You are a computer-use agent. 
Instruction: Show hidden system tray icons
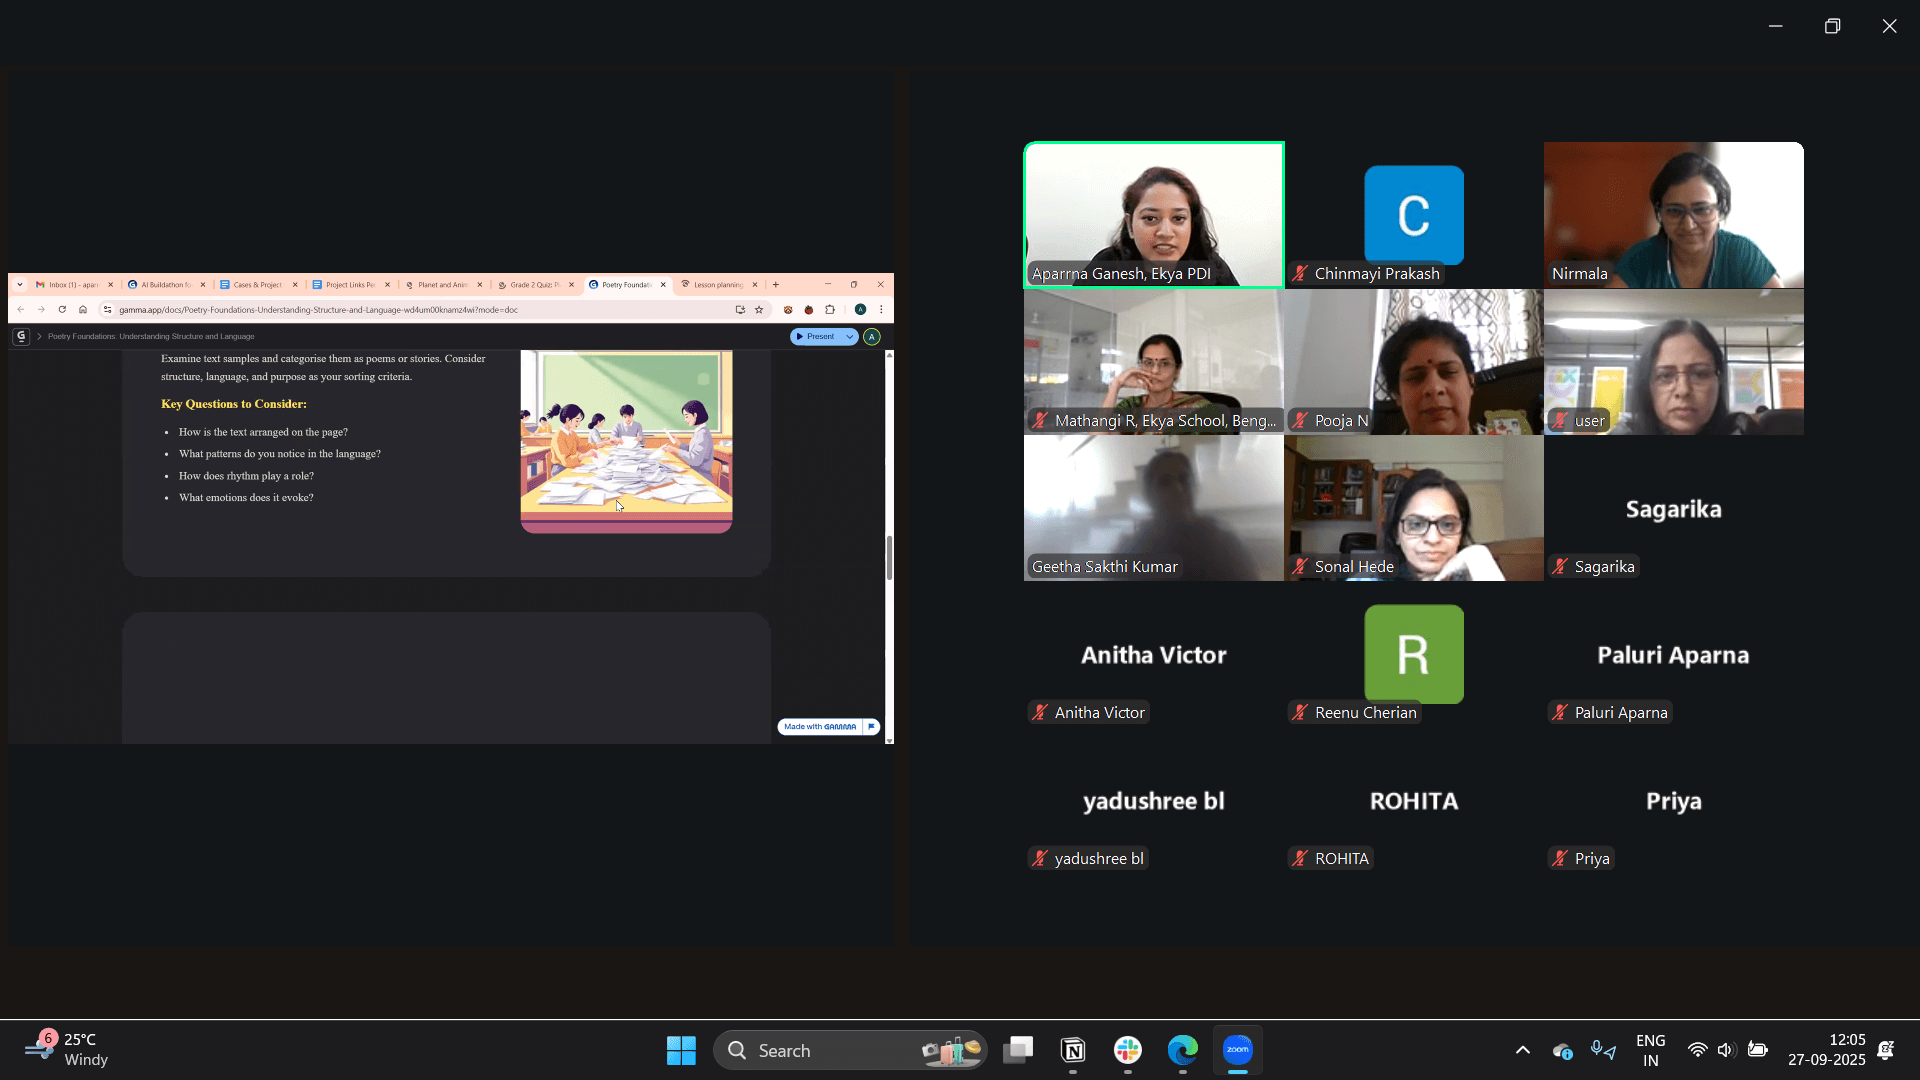1523,1050
